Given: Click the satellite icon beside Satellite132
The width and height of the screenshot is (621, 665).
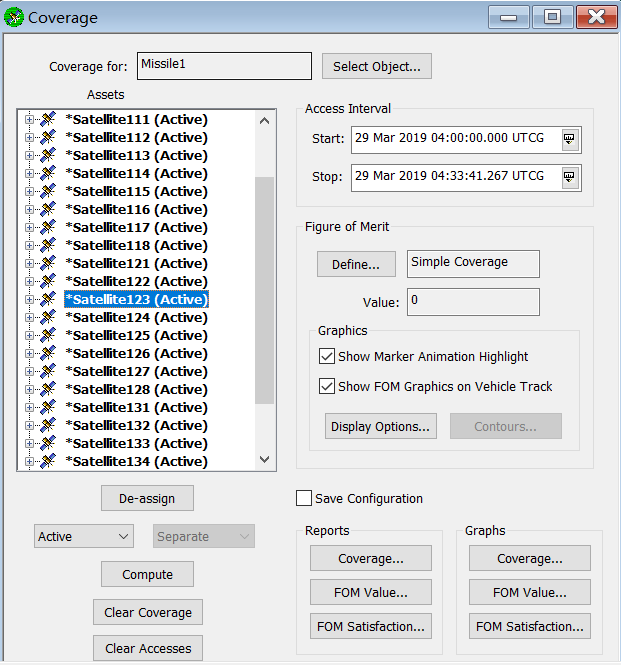Looking at the screenshot, I should click(48, 425).
